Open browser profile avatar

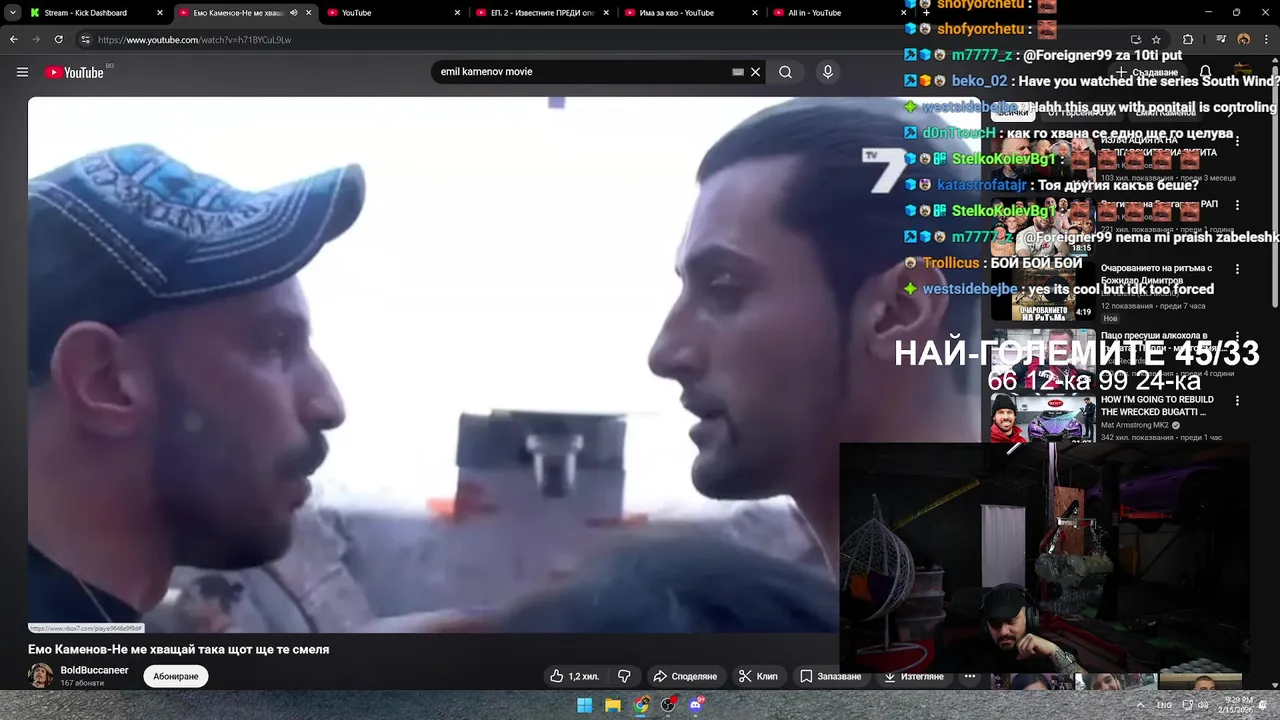[1243, 40]
